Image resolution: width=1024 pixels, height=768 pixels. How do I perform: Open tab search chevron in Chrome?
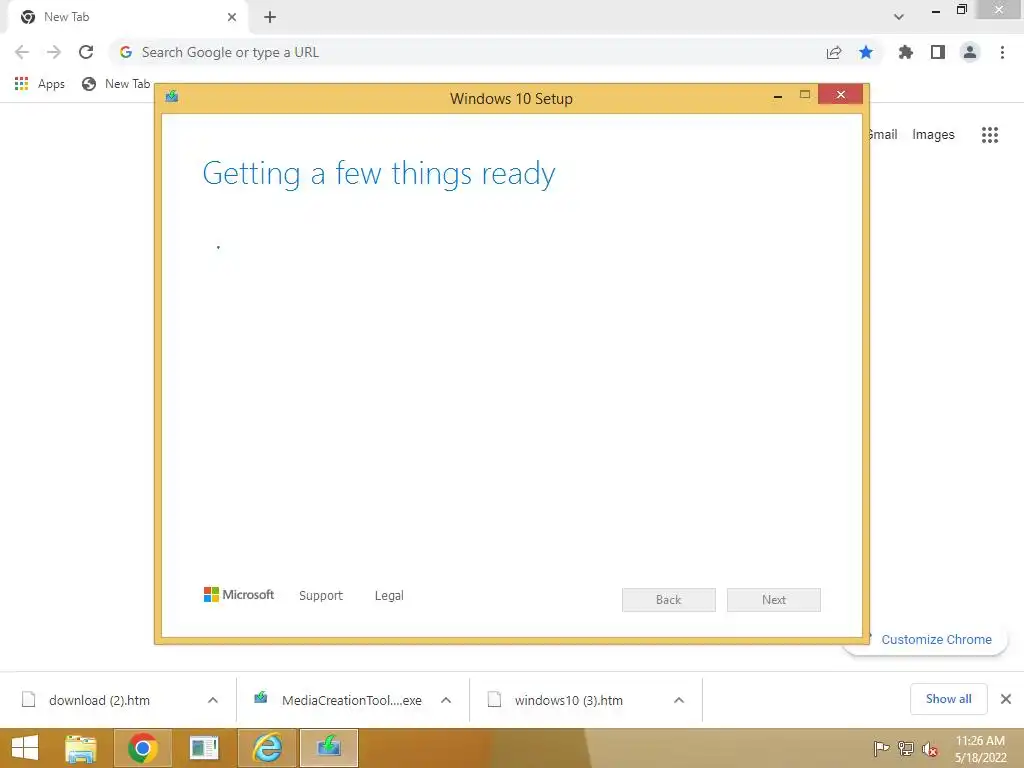point(899,17)
